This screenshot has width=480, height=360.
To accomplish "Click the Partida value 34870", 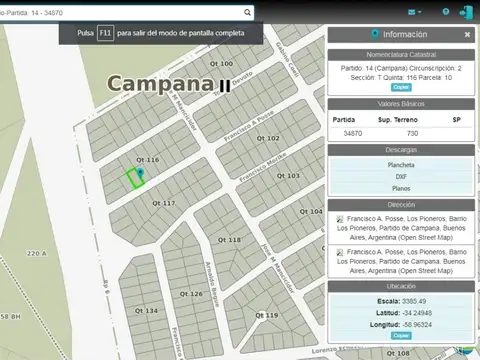I will tap(353, 133).
